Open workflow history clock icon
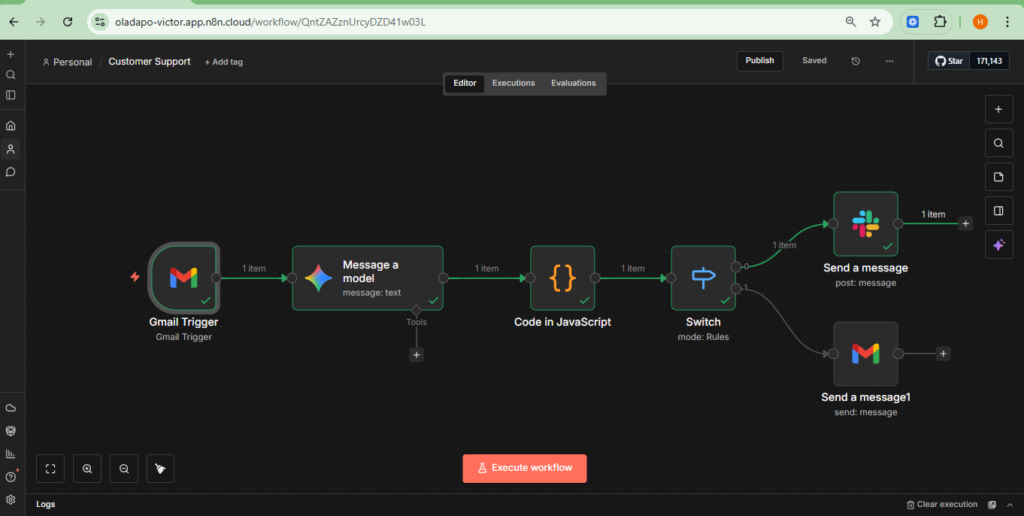 point(856,61)
